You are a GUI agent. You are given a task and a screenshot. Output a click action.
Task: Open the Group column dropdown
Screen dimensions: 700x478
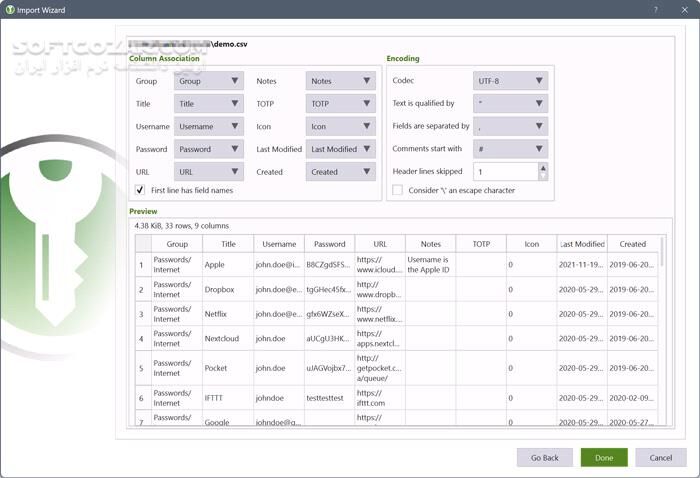[x=209, y=81]
